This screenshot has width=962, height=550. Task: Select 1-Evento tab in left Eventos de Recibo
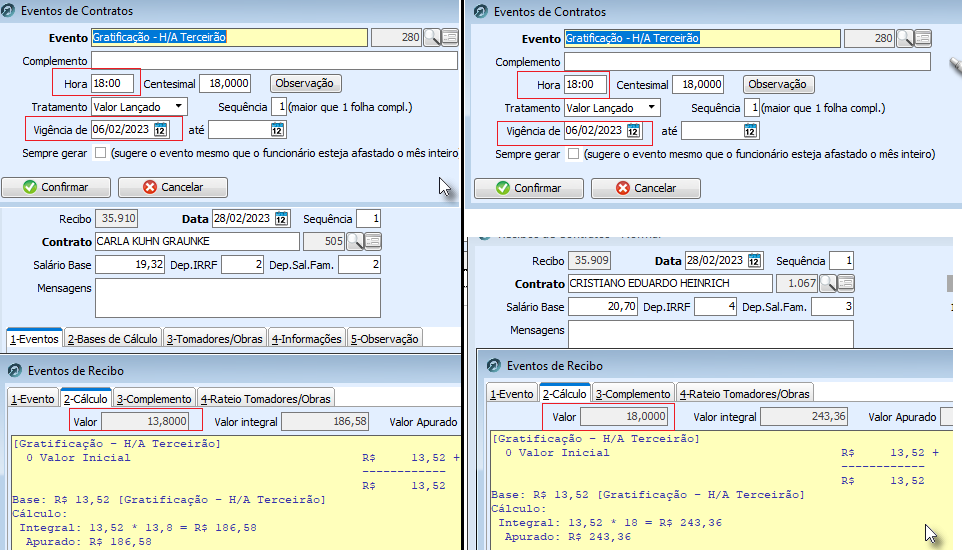[33, 398]
